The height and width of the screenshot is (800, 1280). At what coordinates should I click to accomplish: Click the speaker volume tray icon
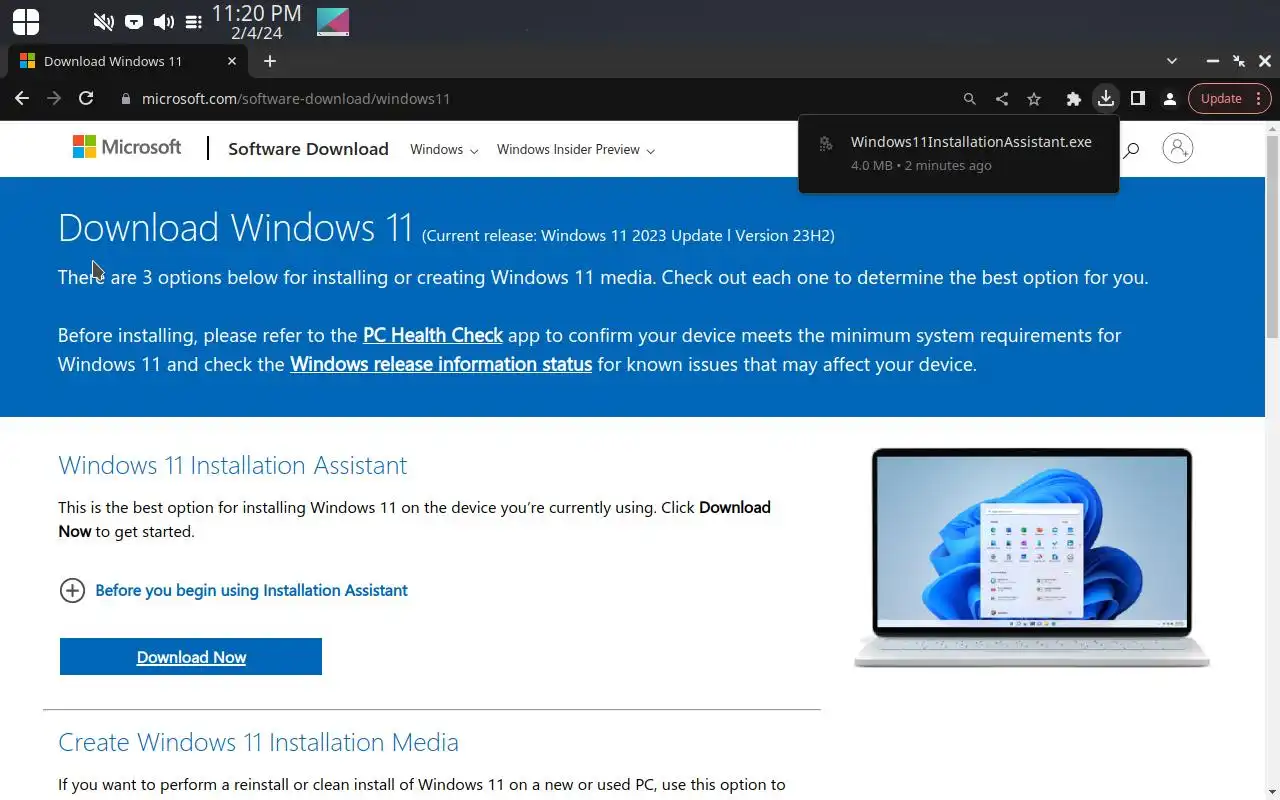(164, 22)
